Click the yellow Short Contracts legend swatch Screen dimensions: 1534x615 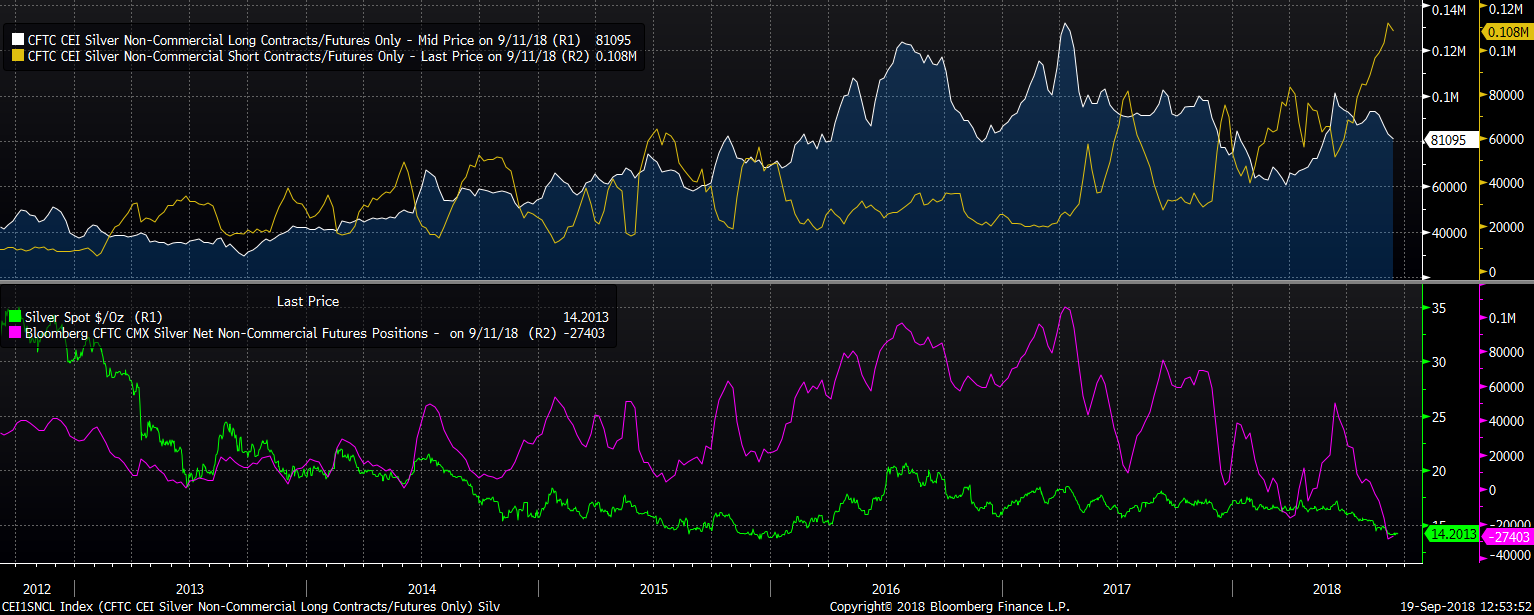tap(17, 57)
